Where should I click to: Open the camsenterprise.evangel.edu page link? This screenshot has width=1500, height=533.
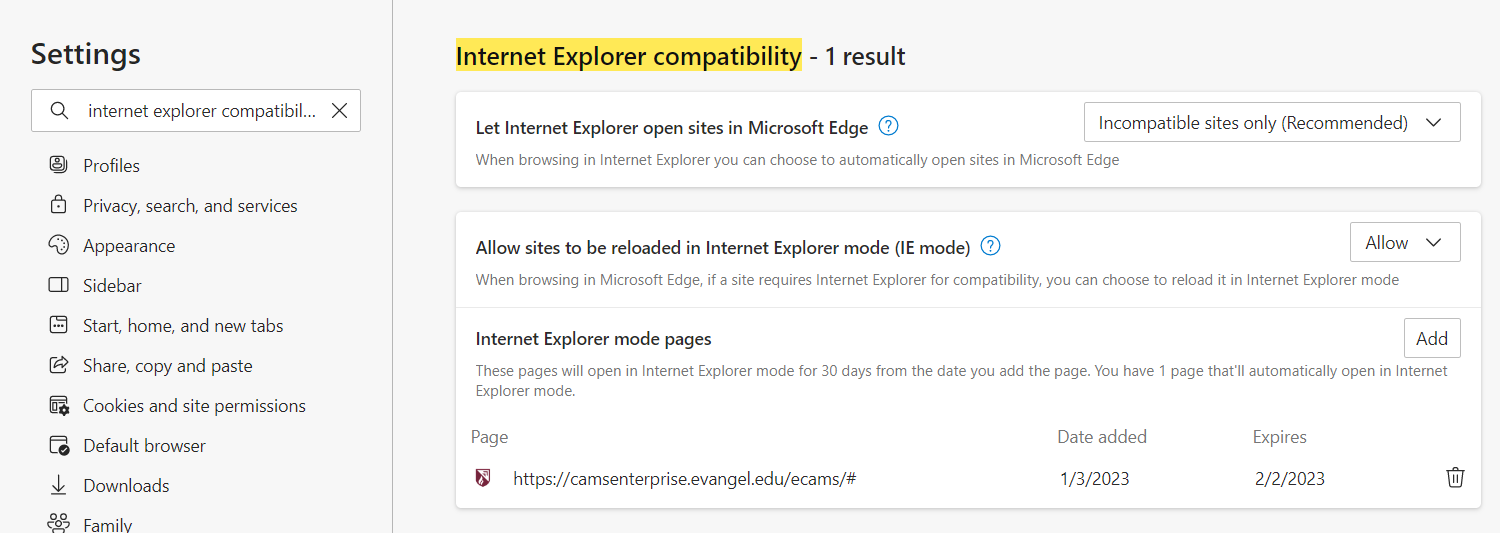click(684, 478)
